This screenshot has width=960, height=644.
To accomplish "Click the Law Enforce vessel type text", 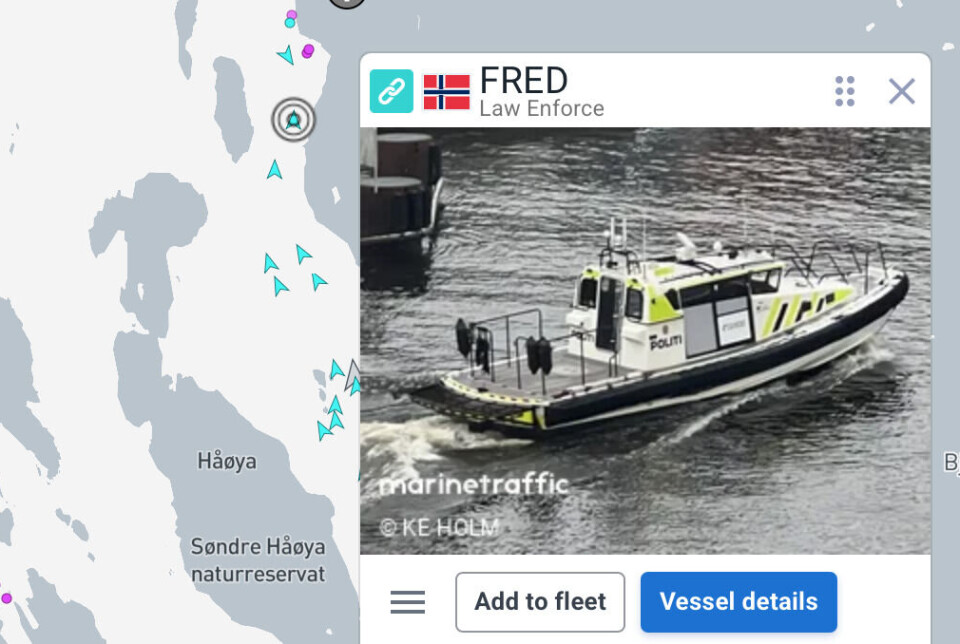I will point(542,108).
